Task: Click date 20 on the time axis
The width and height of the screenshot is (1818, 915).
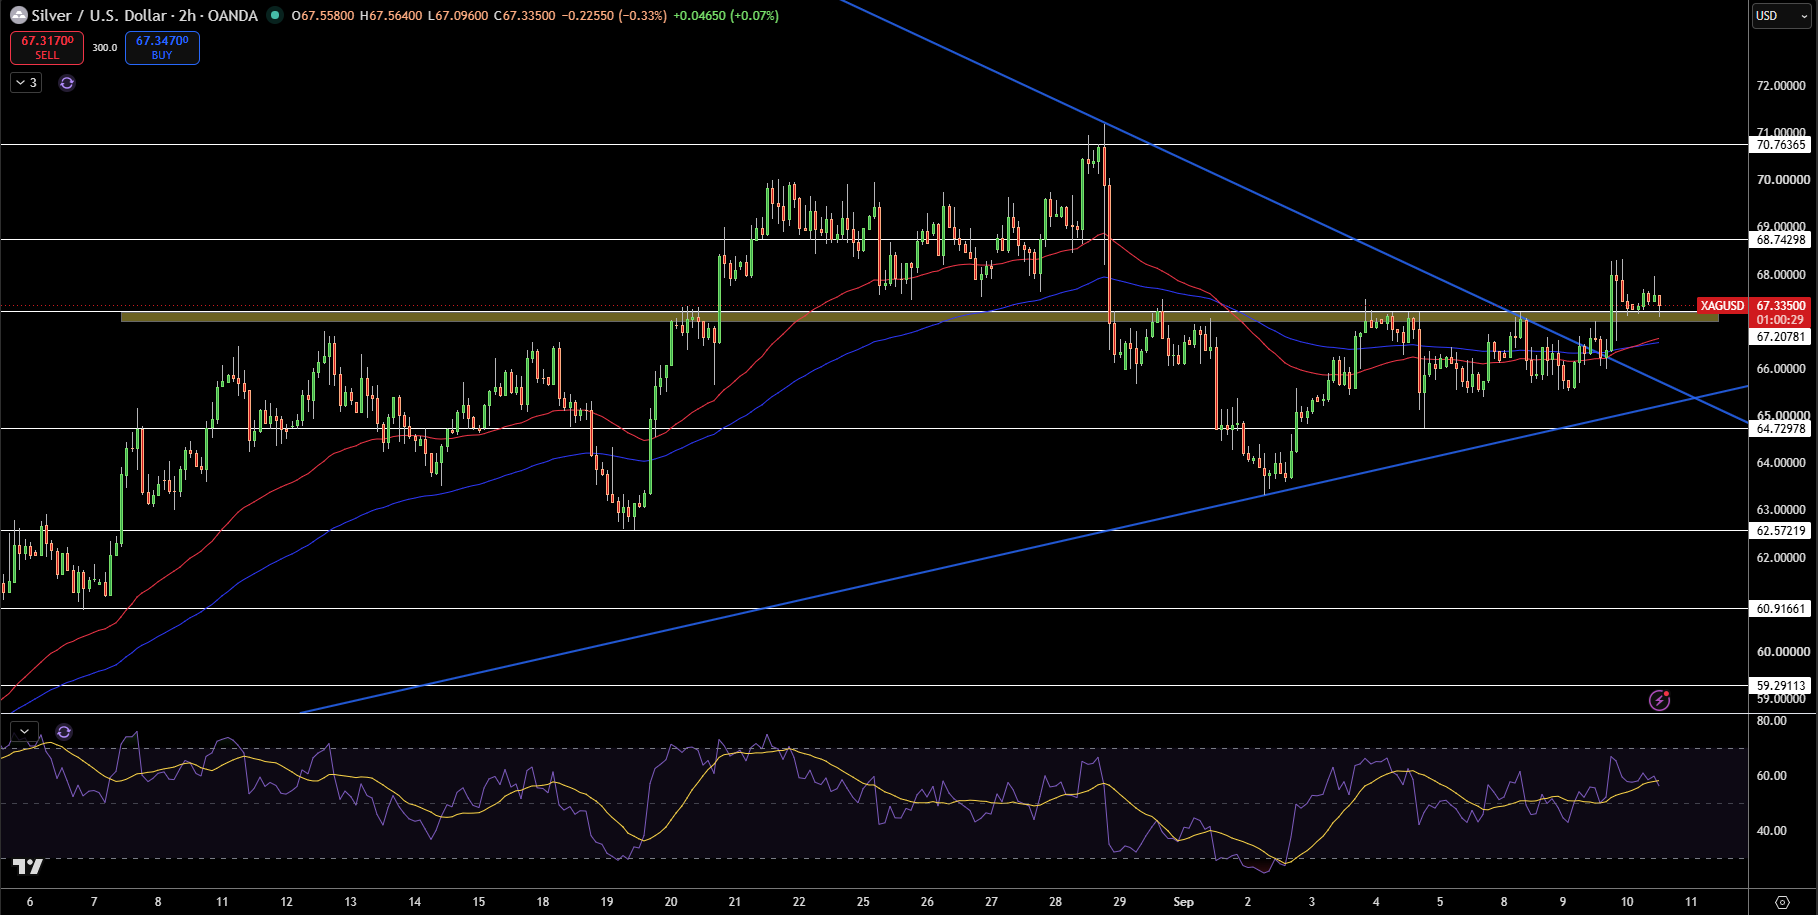Action: click(x=671, y=902)
